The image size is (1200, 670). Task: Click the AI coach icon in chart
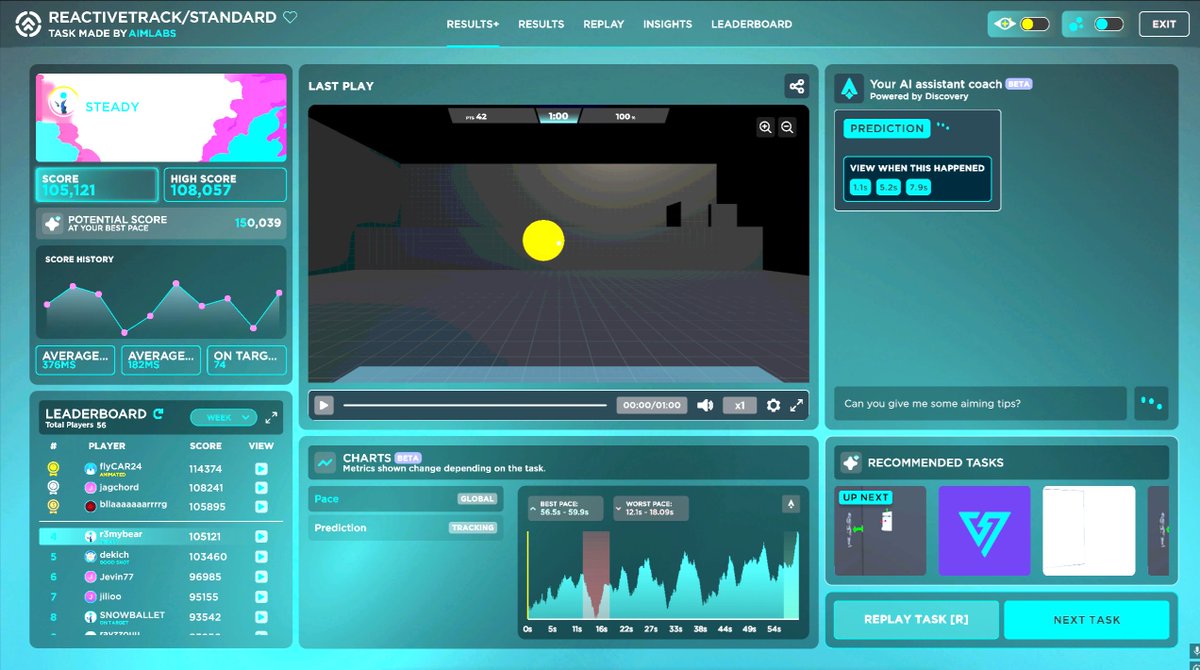(x=792, y=505)
